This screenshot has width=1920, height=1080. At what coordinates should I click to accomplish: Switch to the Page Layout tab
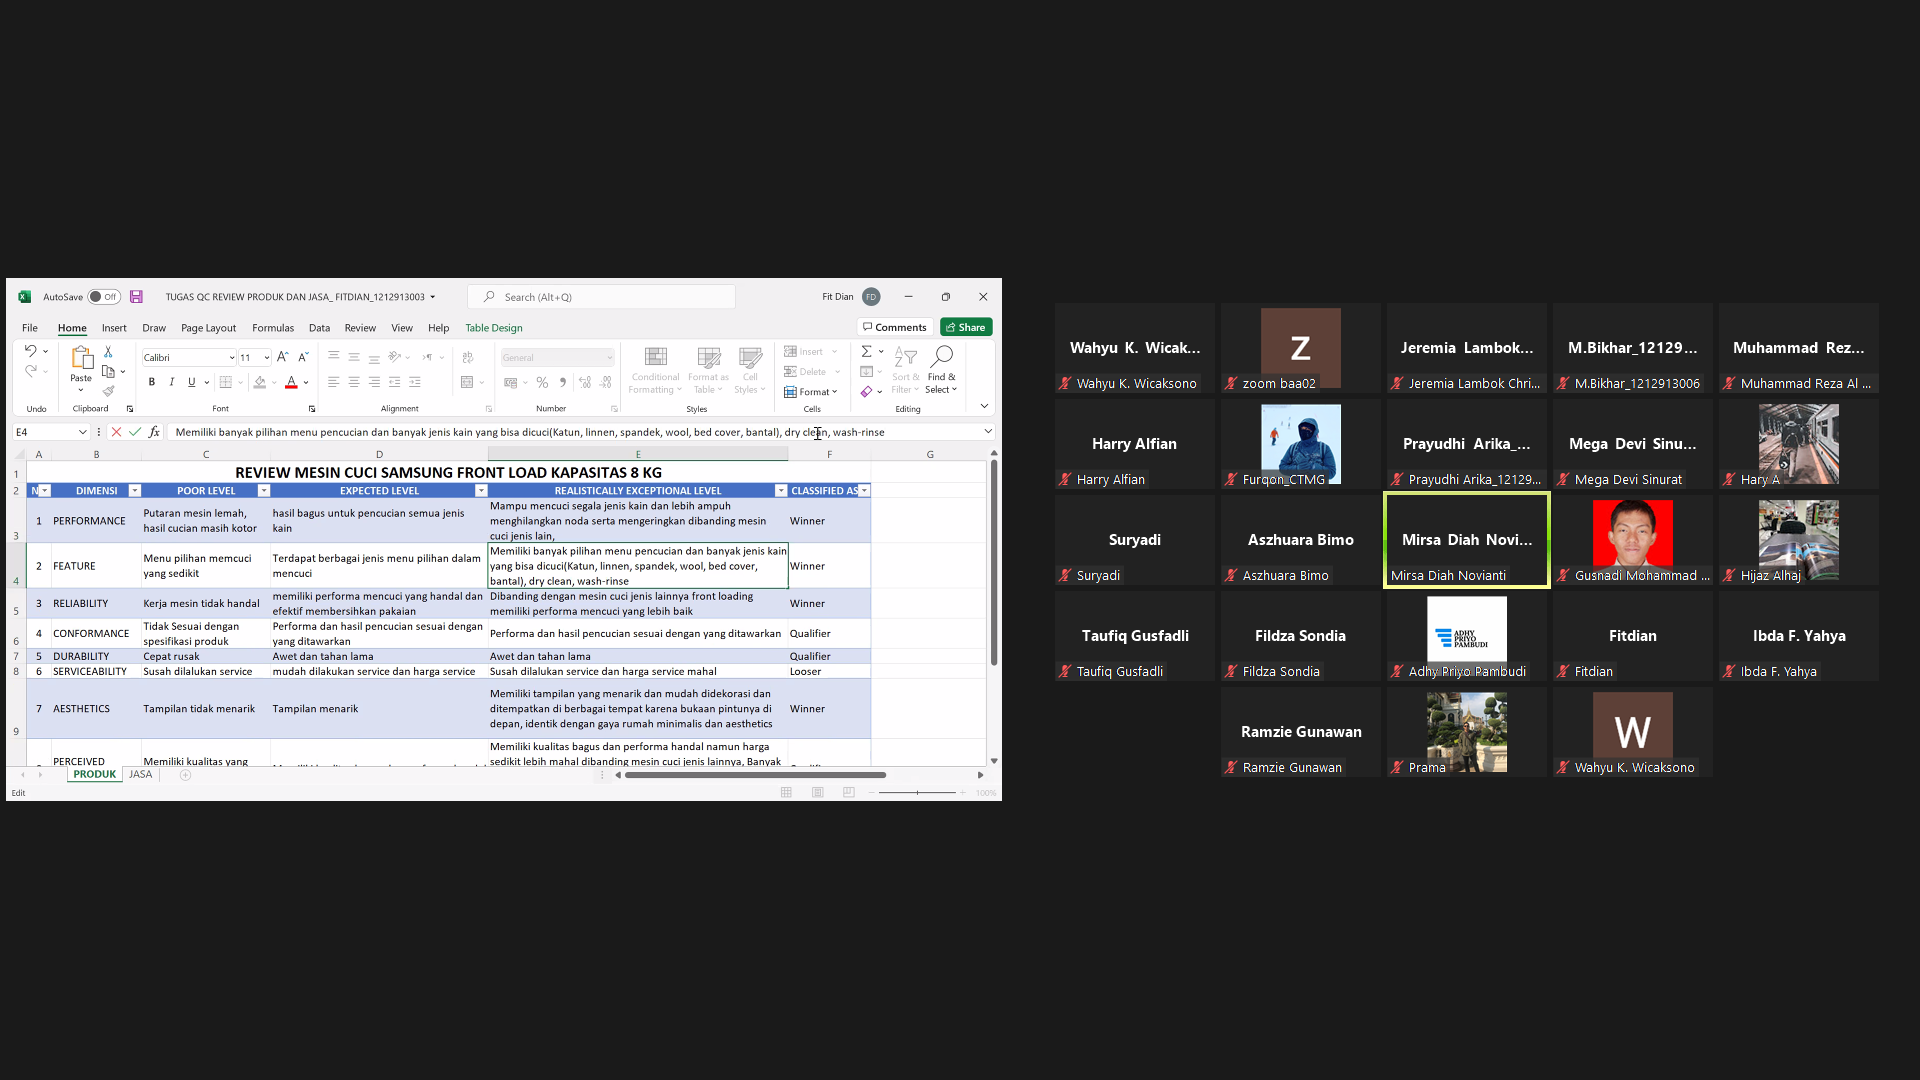208,328
